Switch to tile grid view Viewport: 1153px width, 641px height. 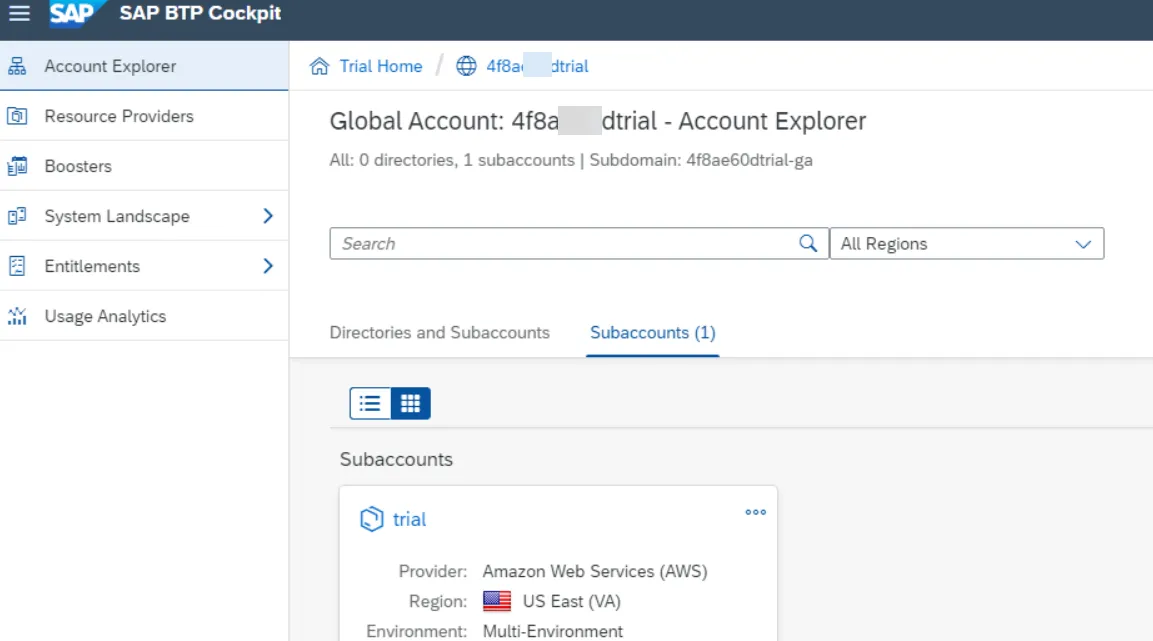(410, 404)
